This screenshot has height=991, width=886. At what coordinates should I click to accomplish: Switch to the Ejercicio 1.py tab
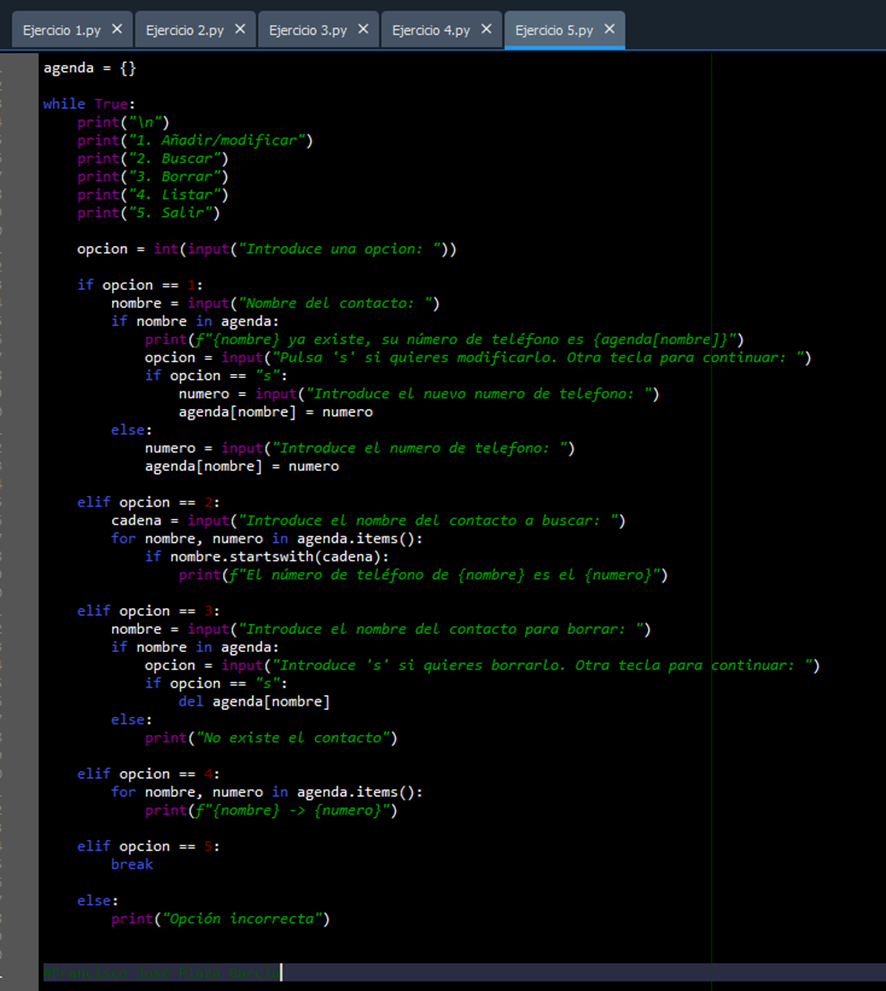(x=62, y=30)
